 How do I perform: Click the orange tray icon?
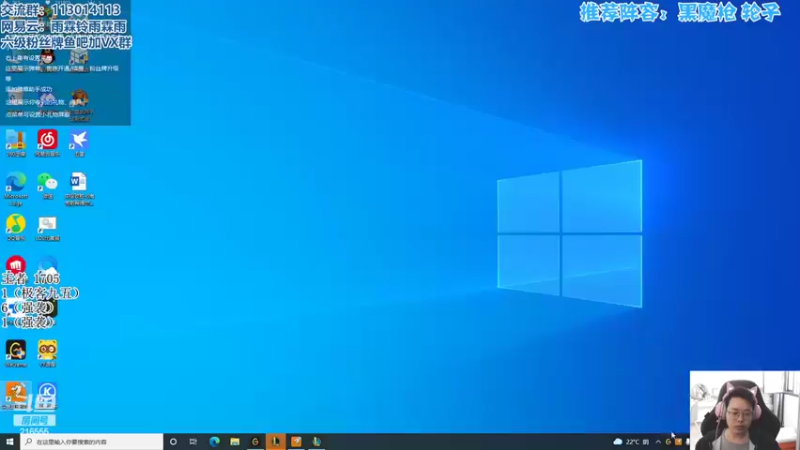tap(678, 442)
